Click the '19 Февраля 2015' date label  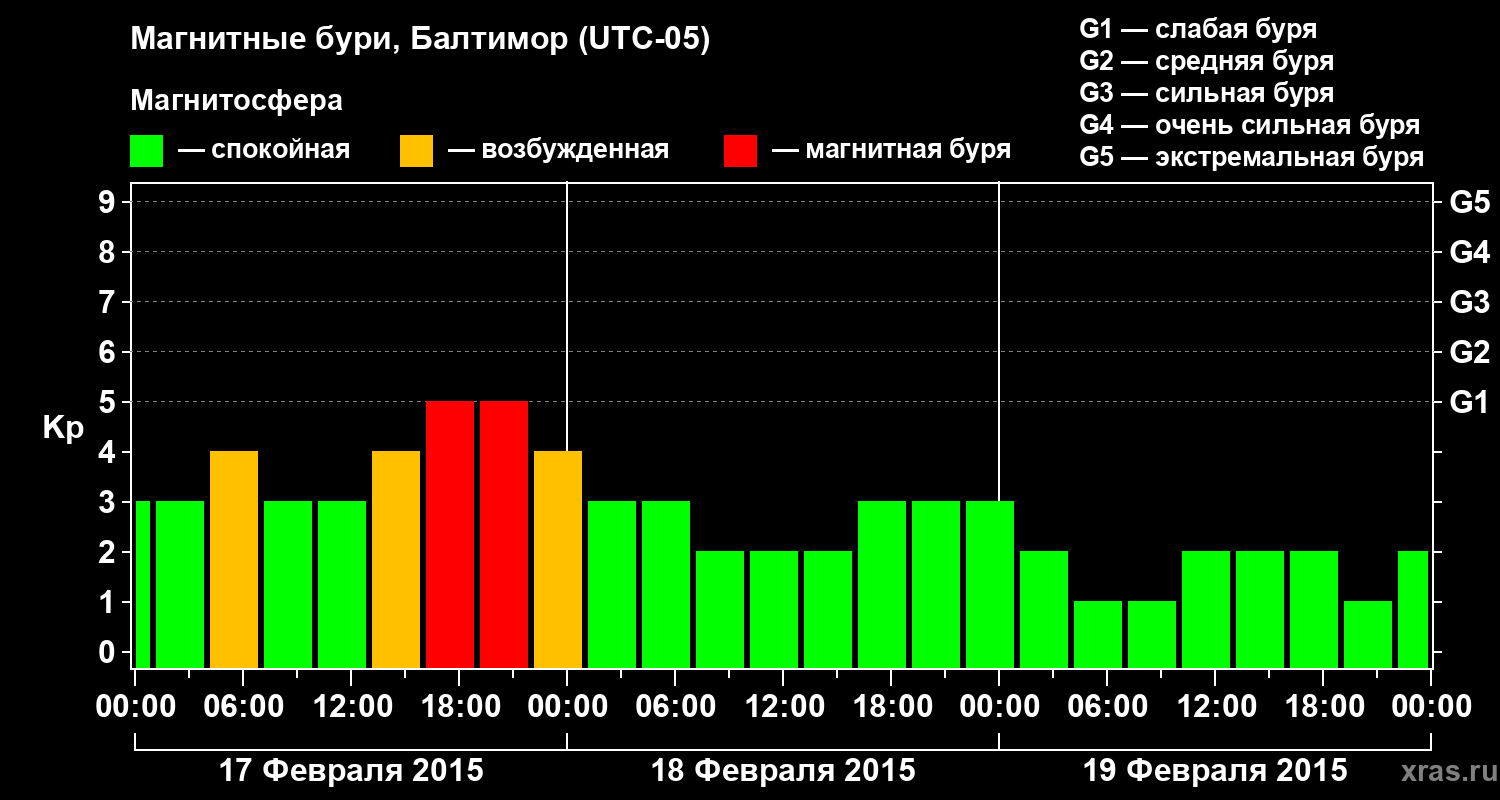pos(1215,771)
